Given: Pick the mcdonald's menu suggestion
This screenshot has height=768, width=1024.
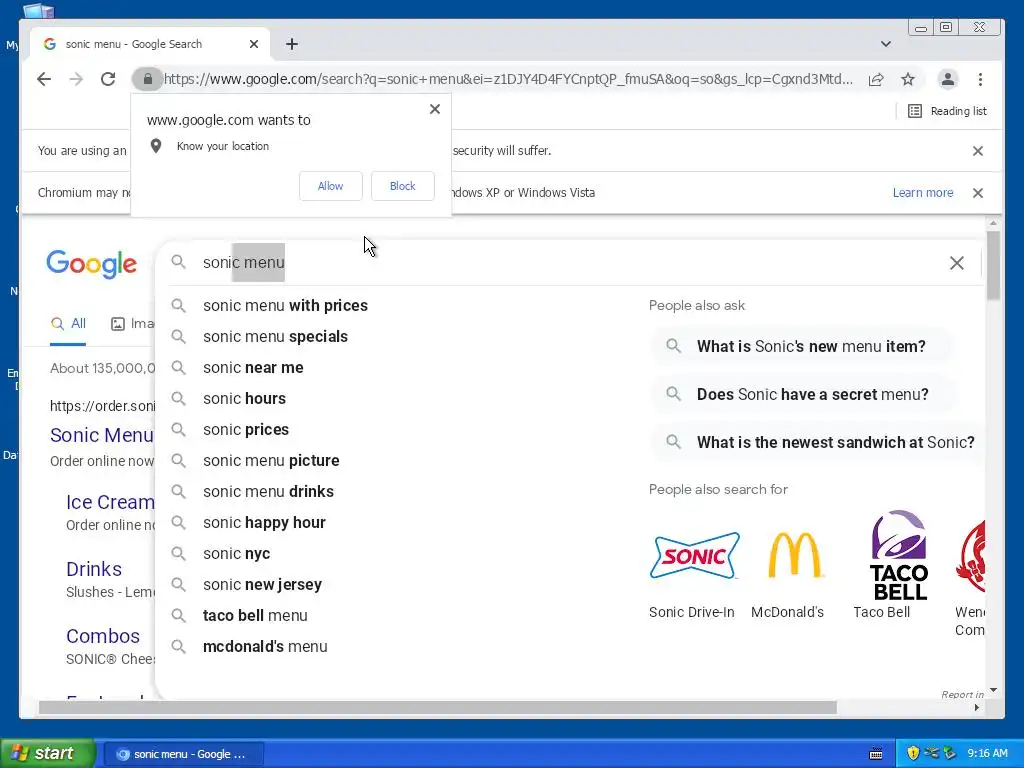Looking at the screenshot, I should pos(265,647).
